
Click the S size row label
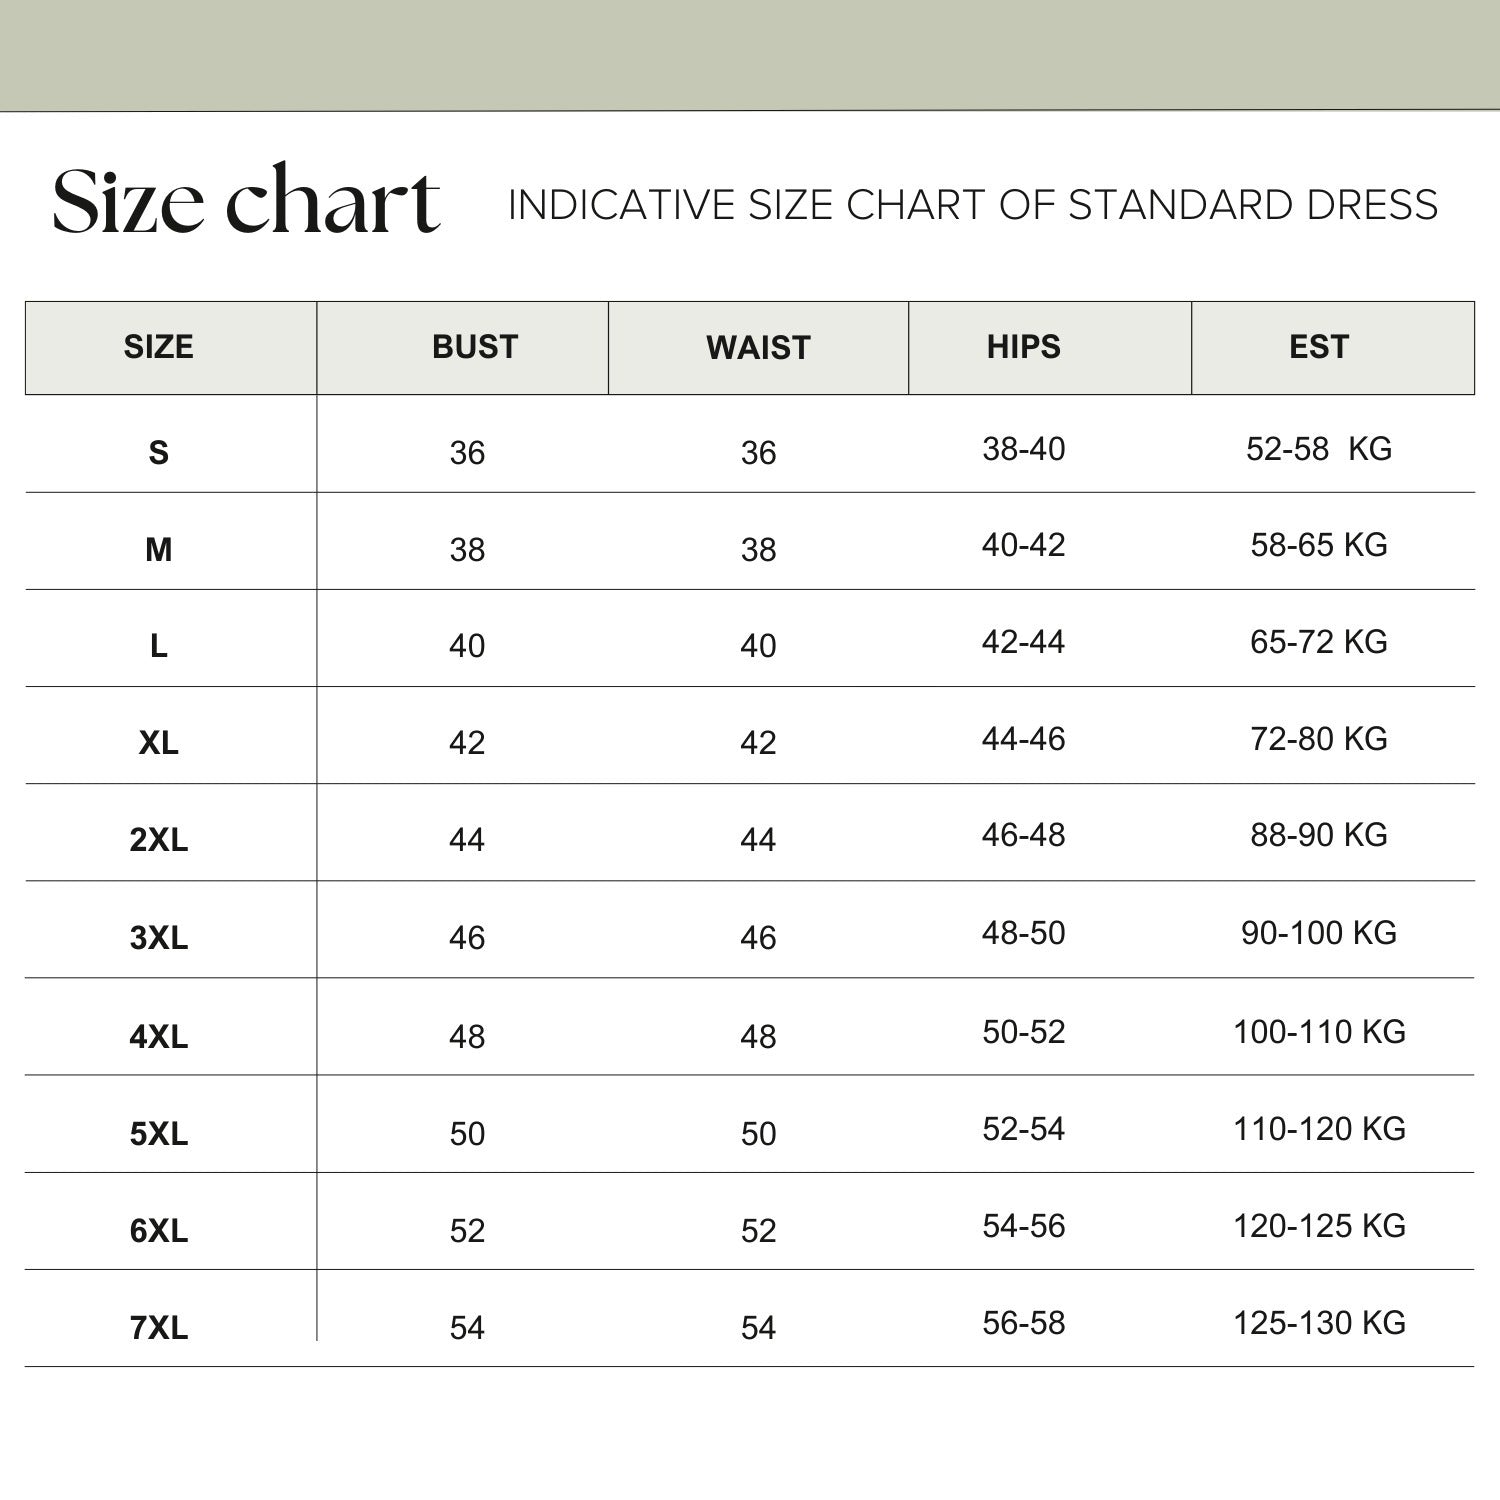159,453
